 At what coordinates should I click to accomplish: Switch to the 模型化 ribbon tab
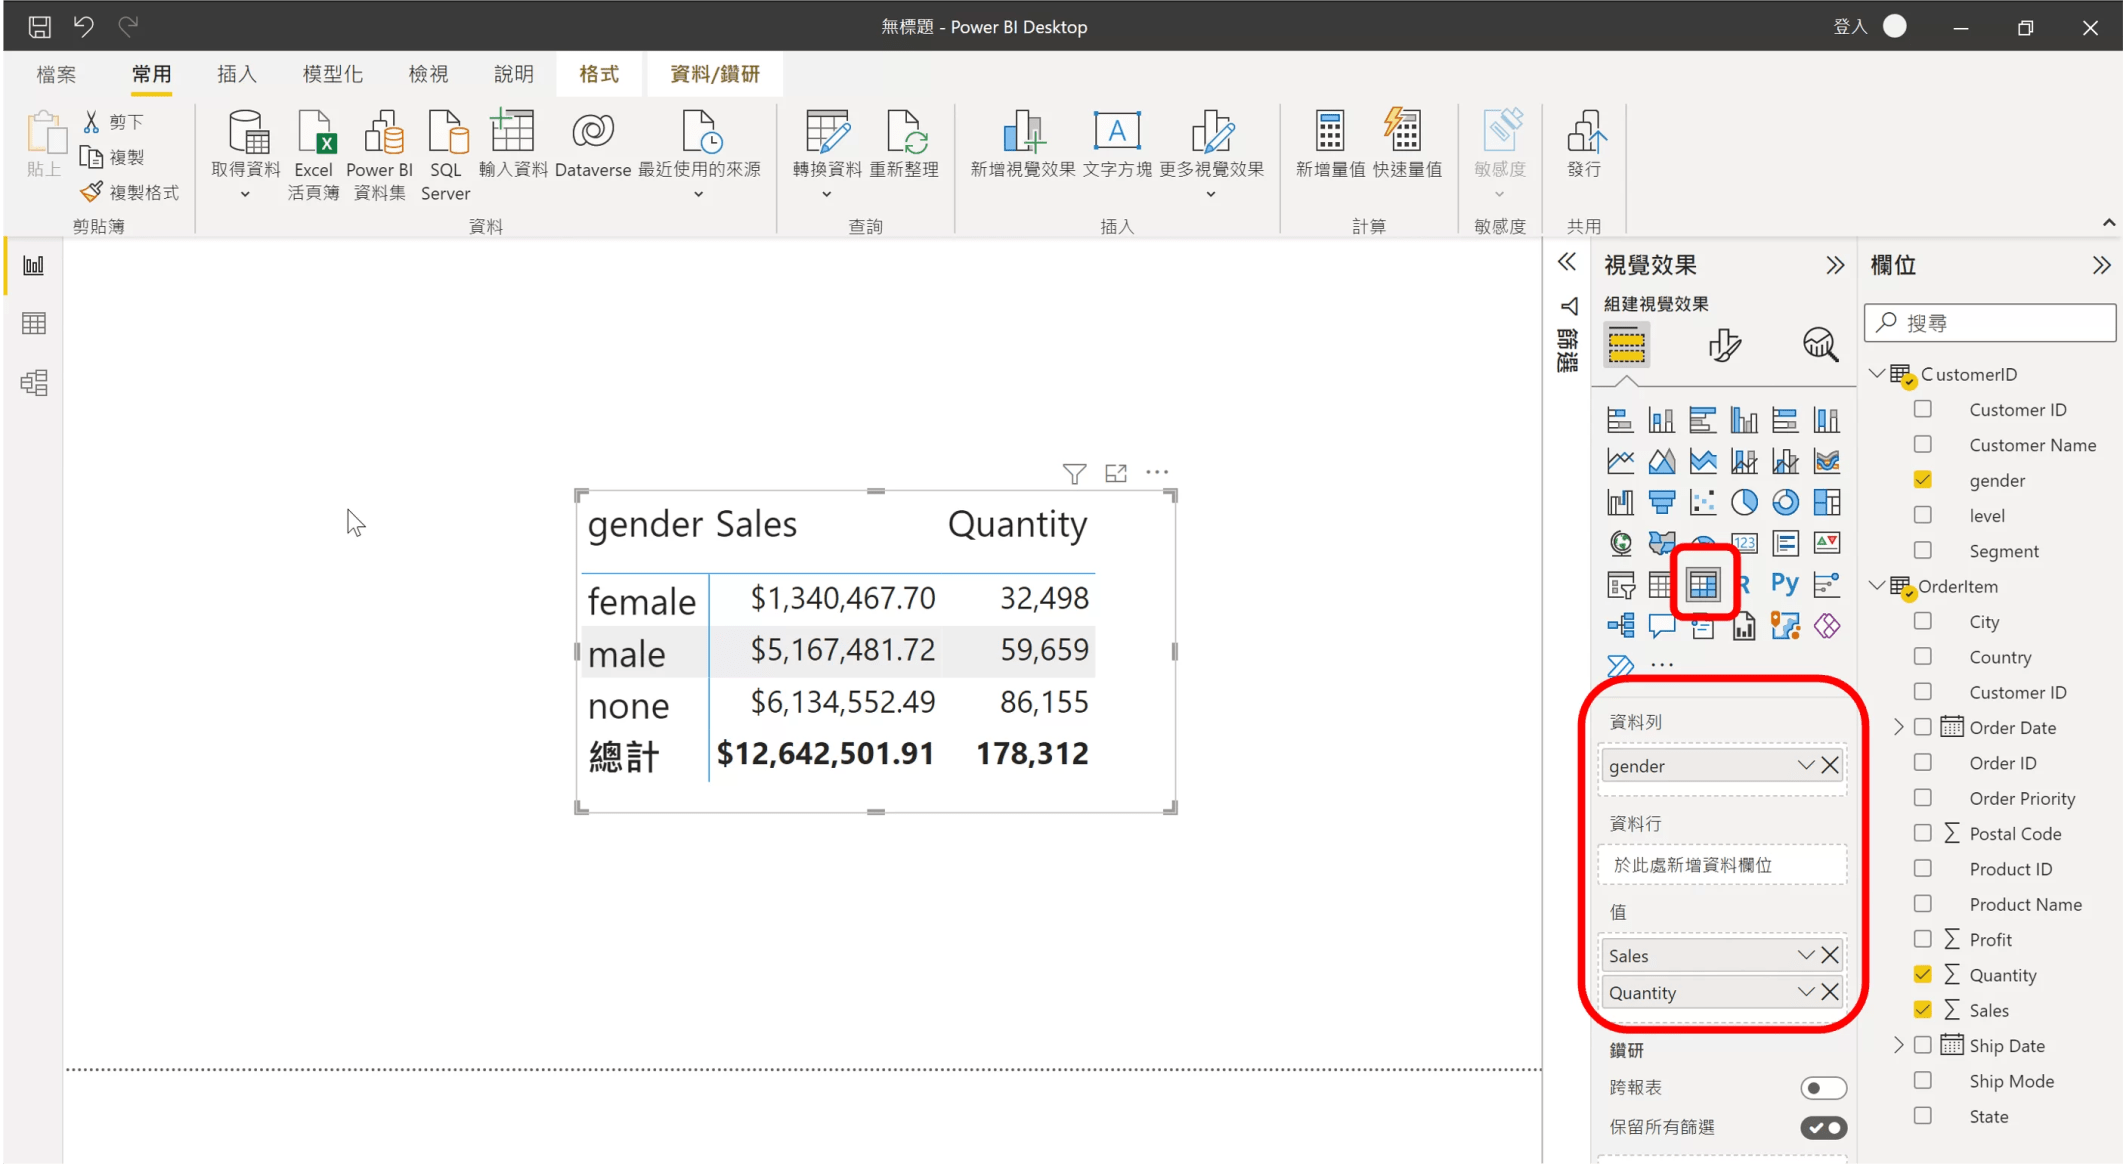click(332, 73)
